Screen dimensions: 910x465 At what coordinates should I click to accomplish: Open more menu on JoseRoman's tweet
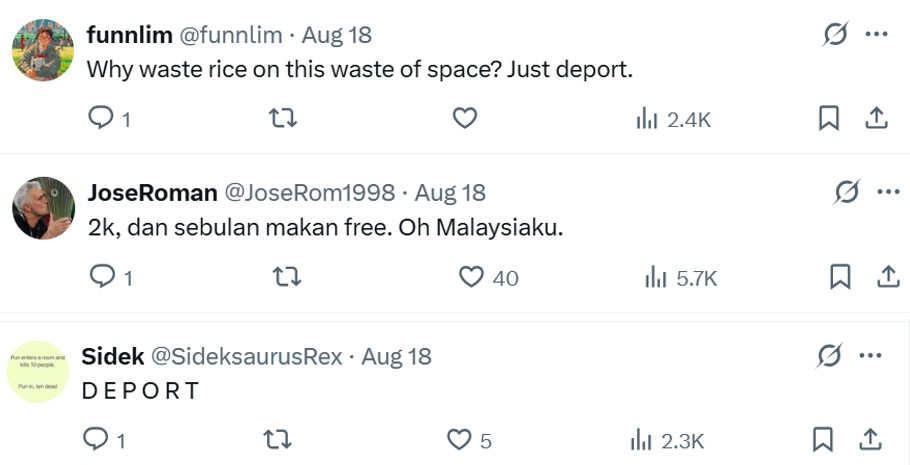[888, 191]
